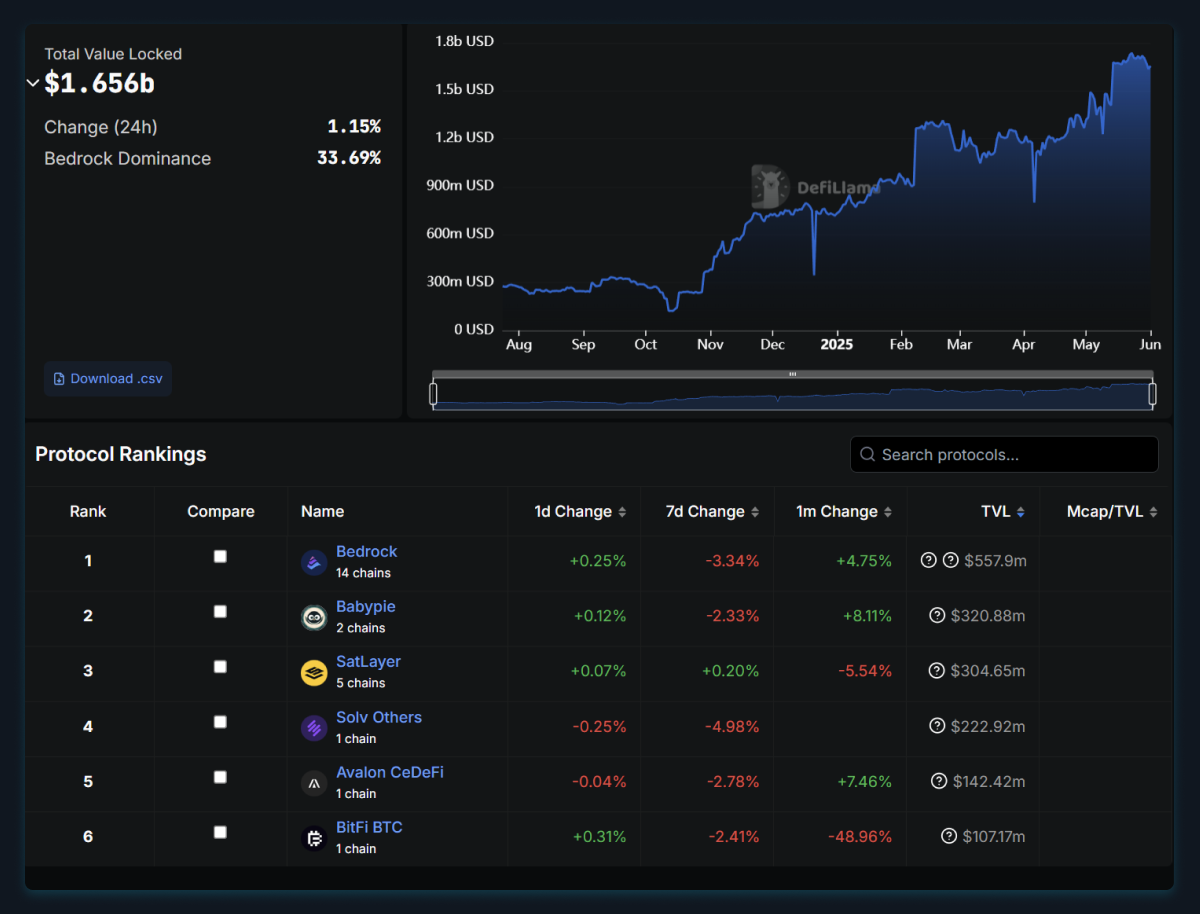Click the magnifier icon in the protocol search box
The image size is (1200, 914).
click(868, 455)
